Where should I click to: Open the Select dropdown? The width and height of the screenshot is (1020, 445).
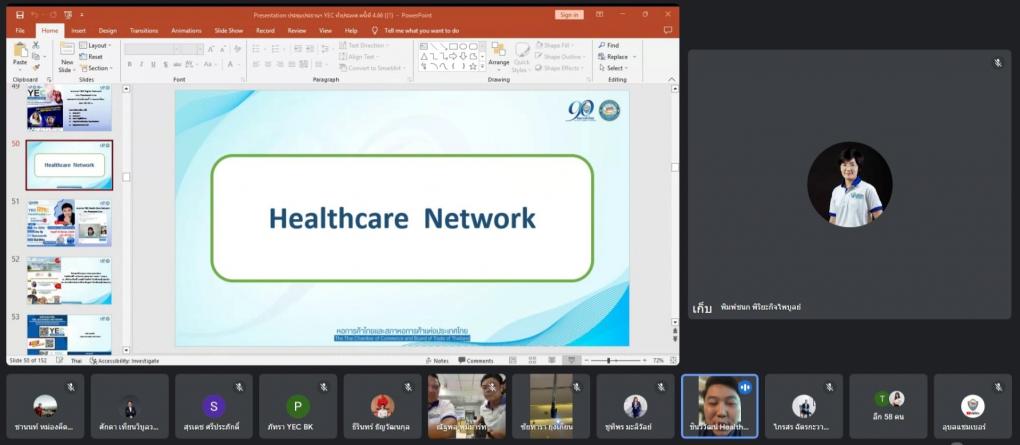pos(613,68)
